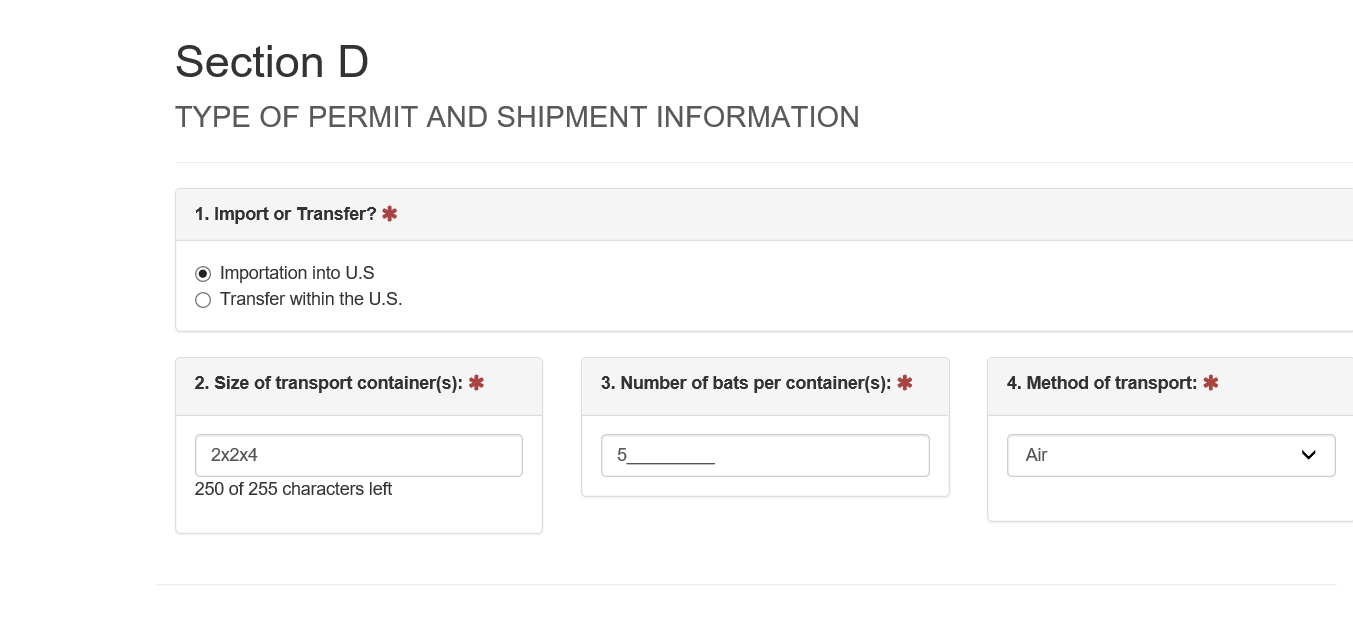Click the '2. Size of transport container(s):' heading
Viewport: 1353px width, 624px height.
[x=328, y=383]
